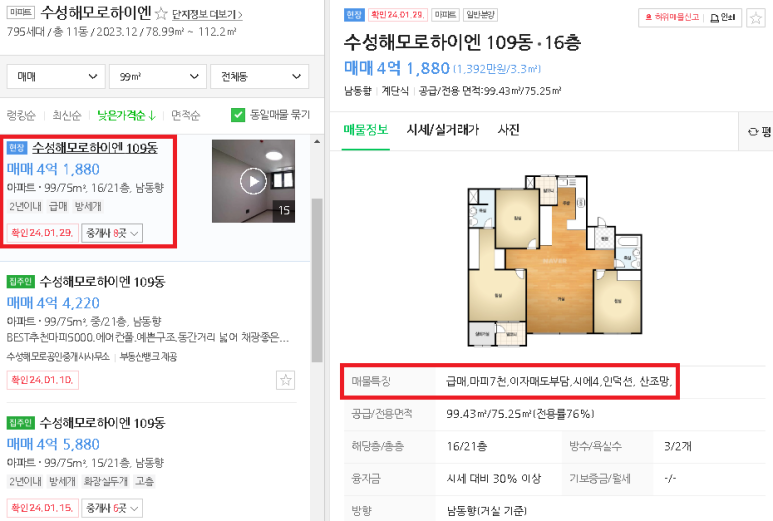
Task: Favorite the complex with star next to title
Action: point(161,13)
